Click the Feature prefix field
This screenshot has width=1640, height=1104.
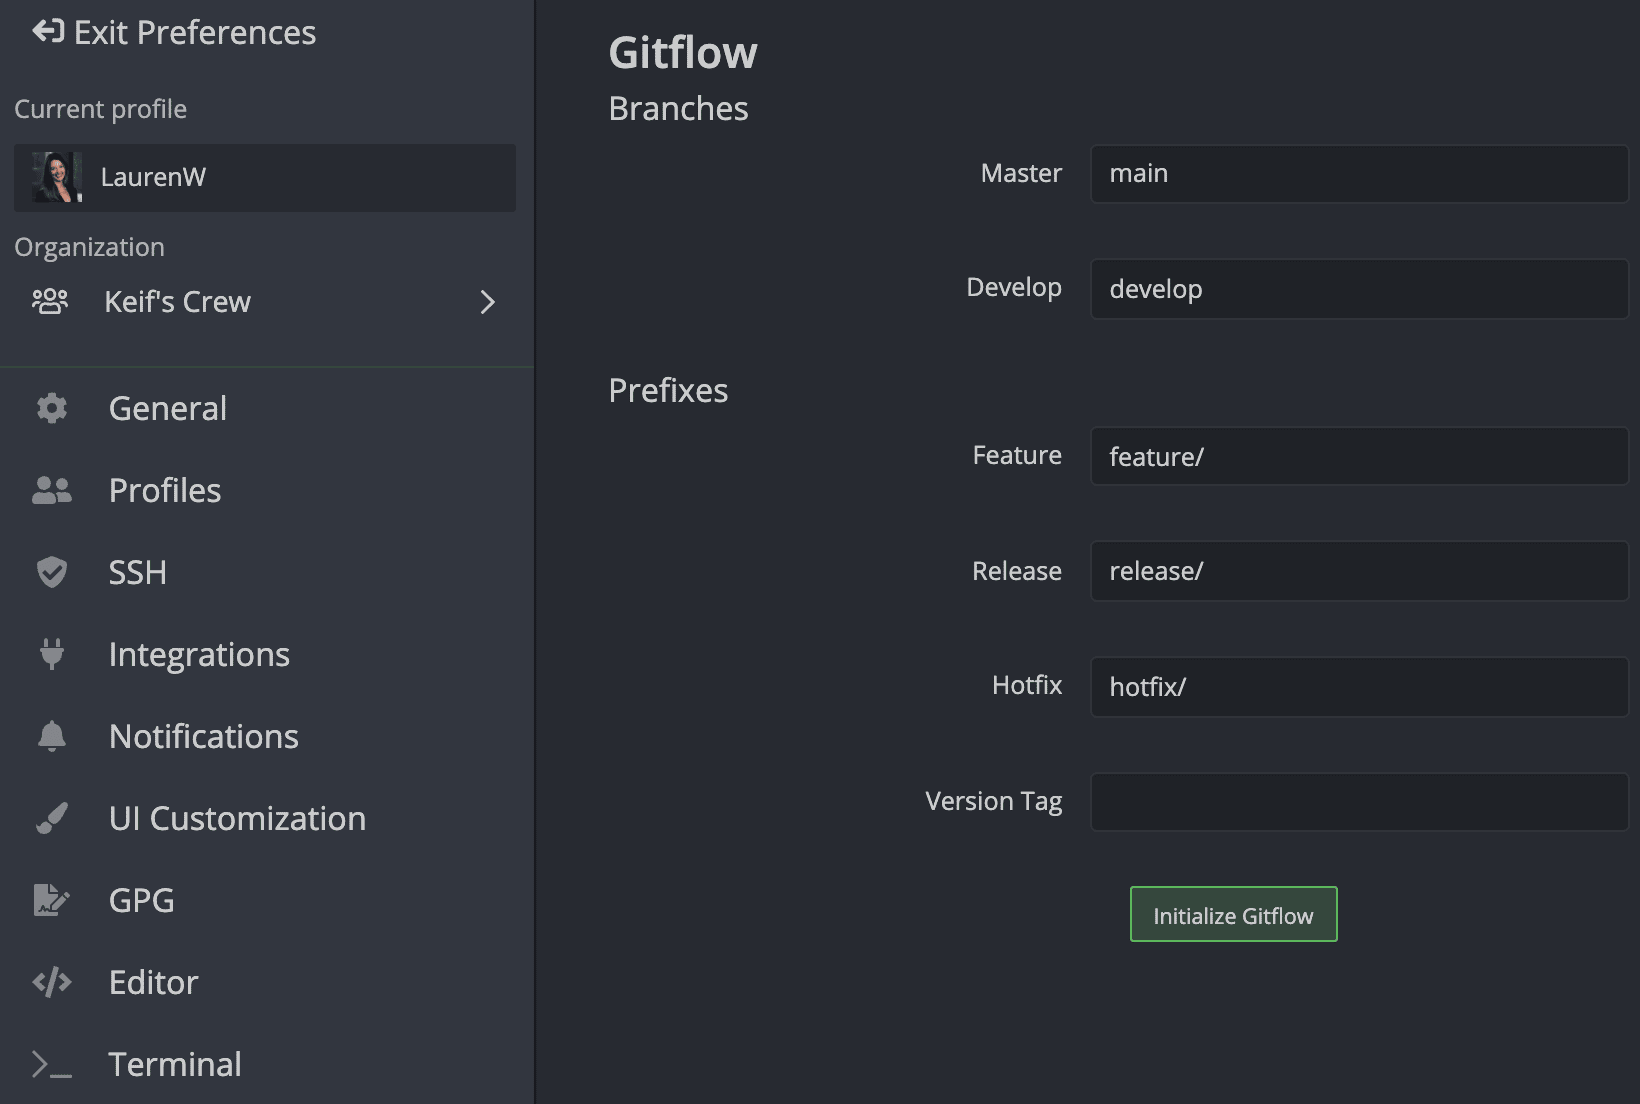tap(1358, 456)
